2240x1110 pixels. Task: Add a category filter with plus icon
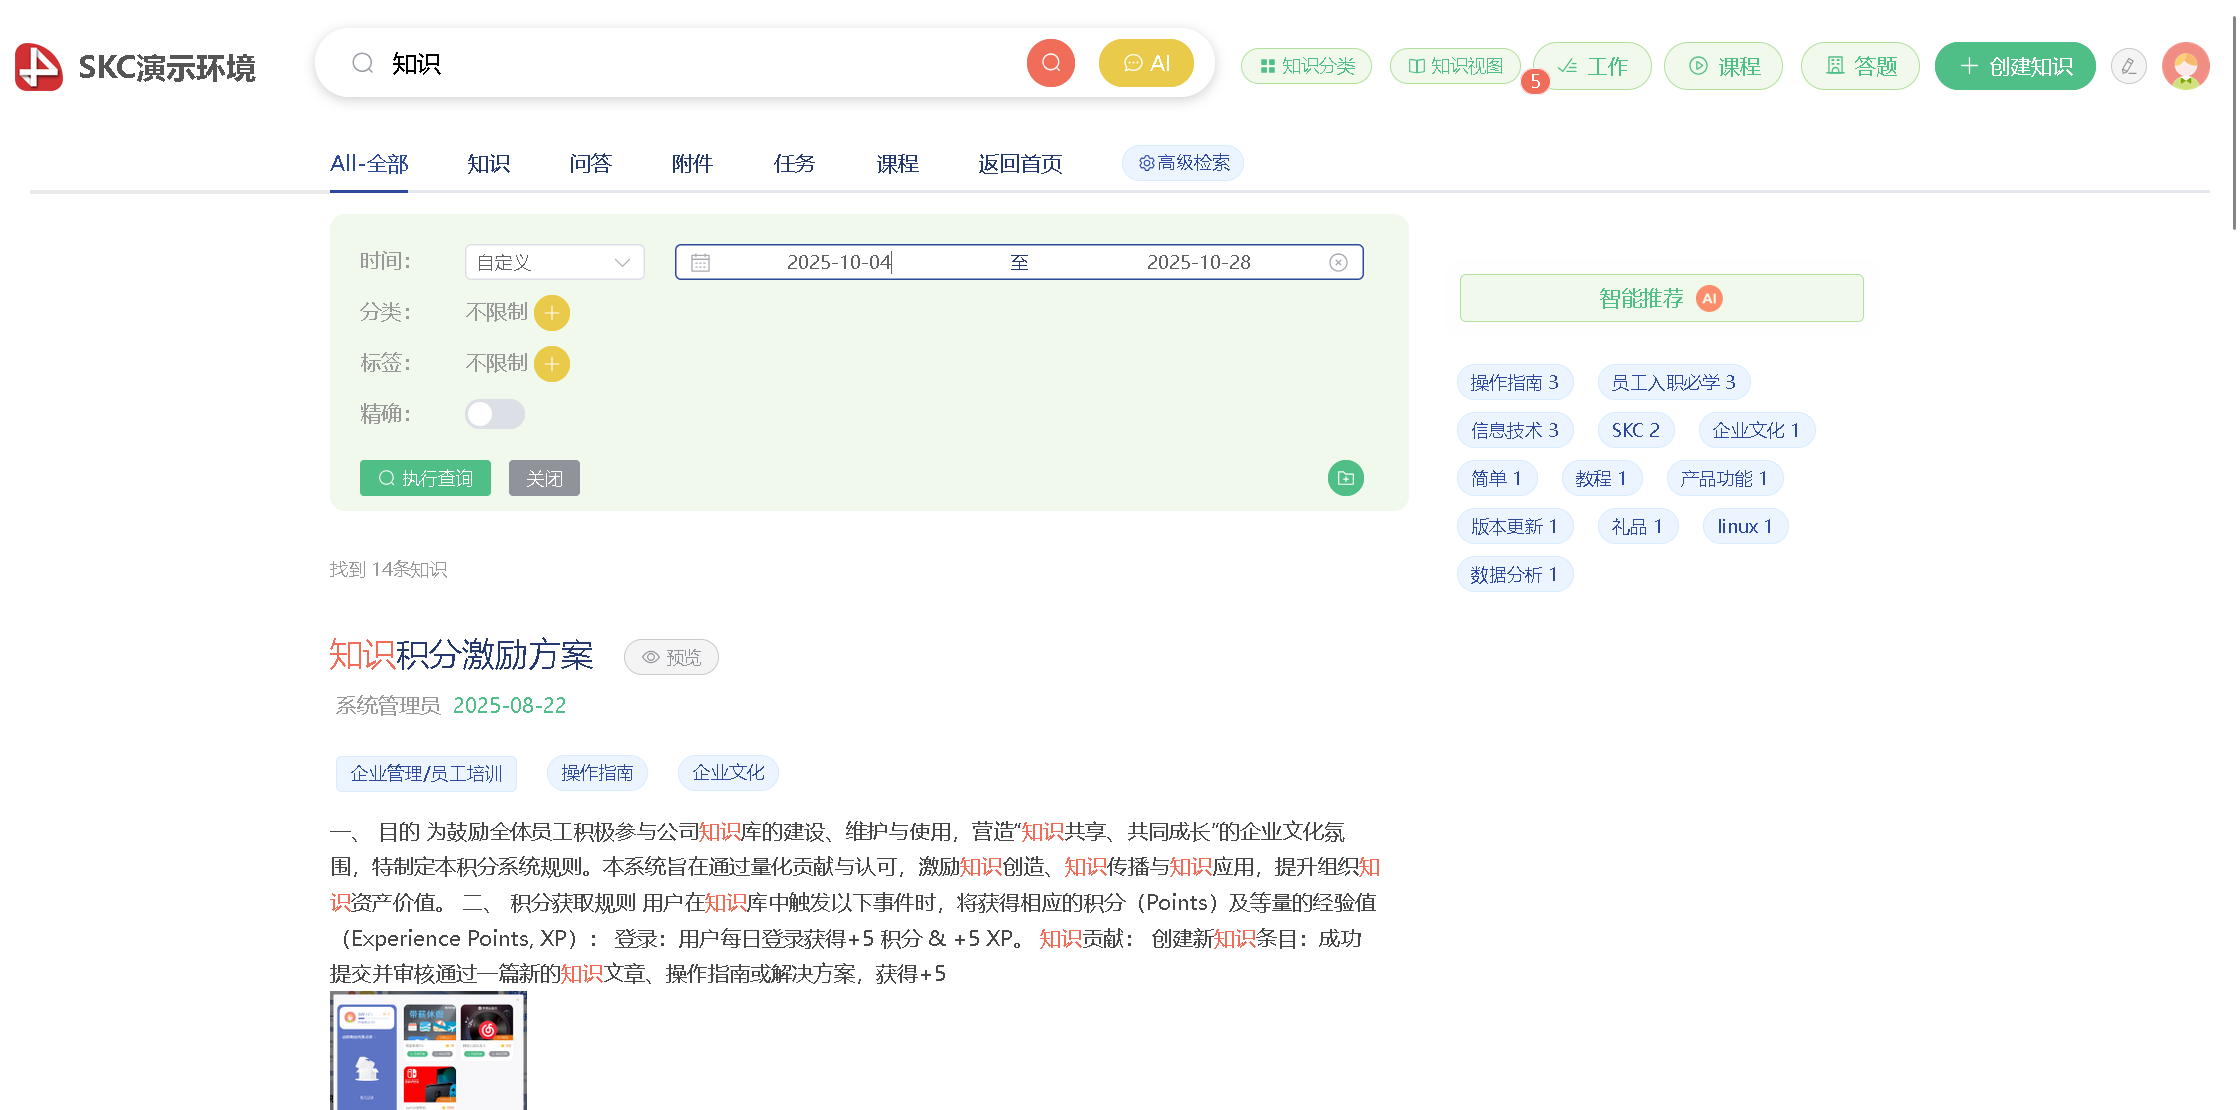(552, 313)
